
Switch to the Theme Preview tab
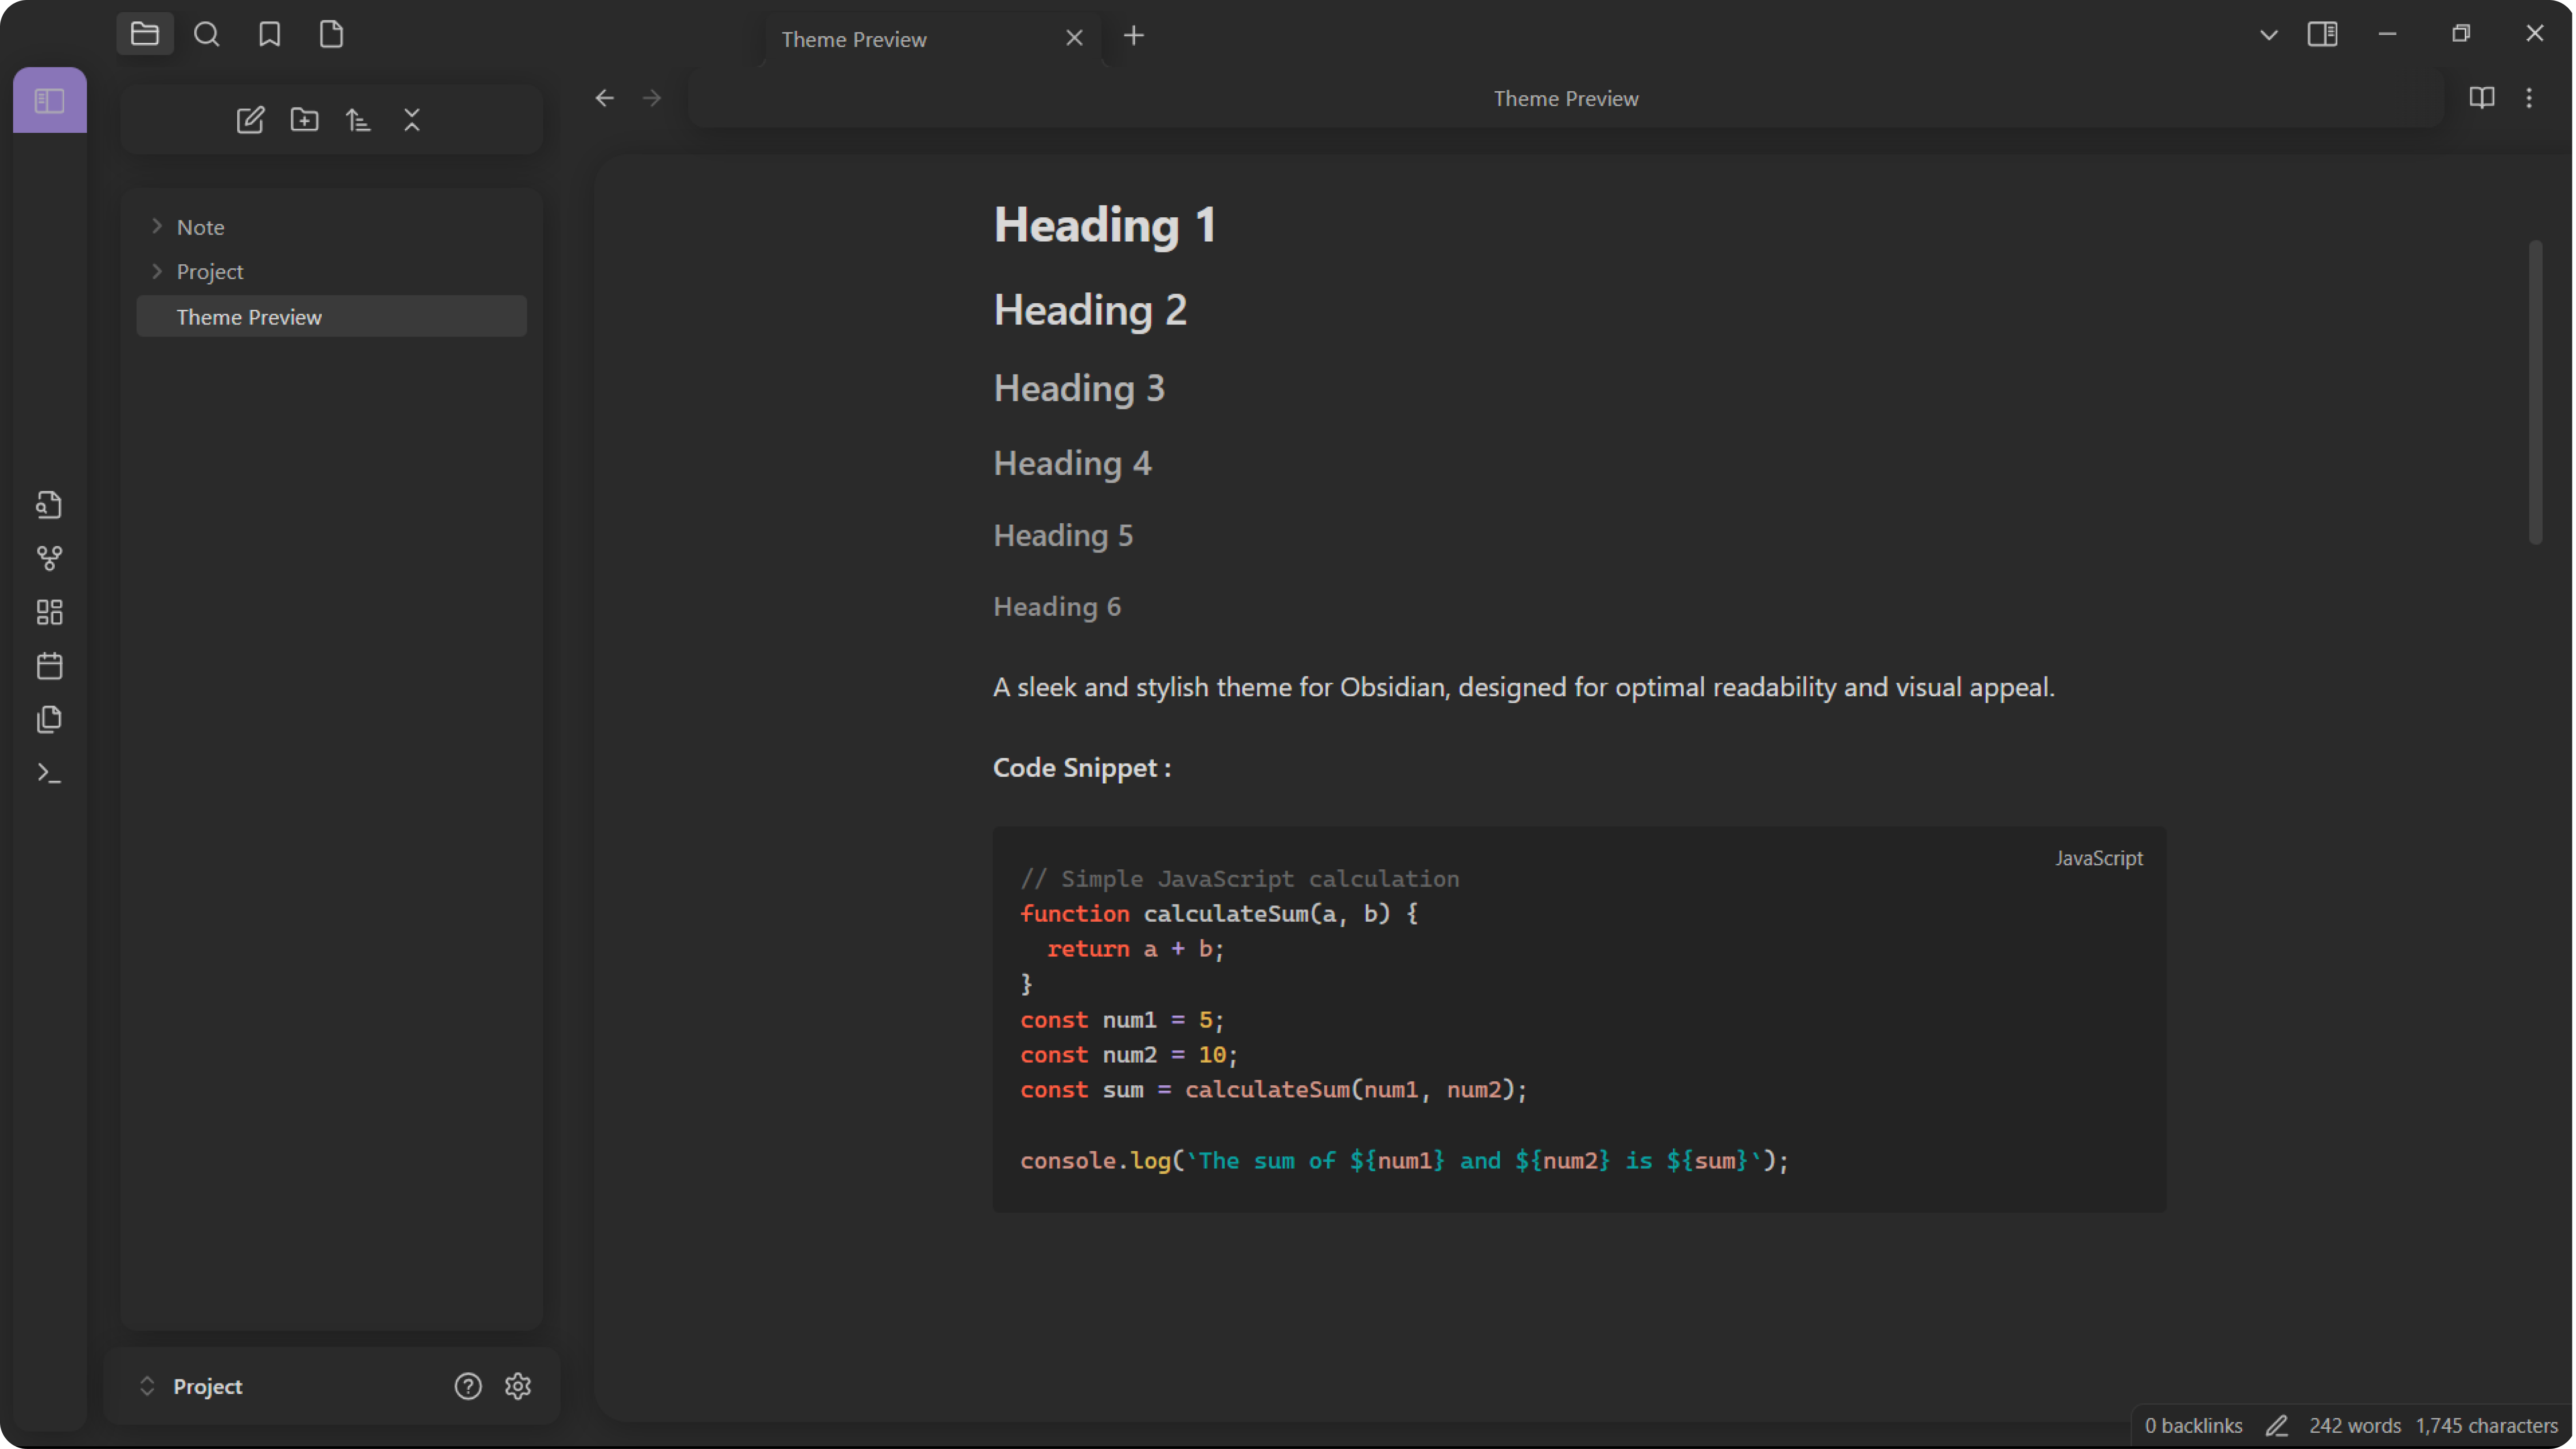[932, 39]
